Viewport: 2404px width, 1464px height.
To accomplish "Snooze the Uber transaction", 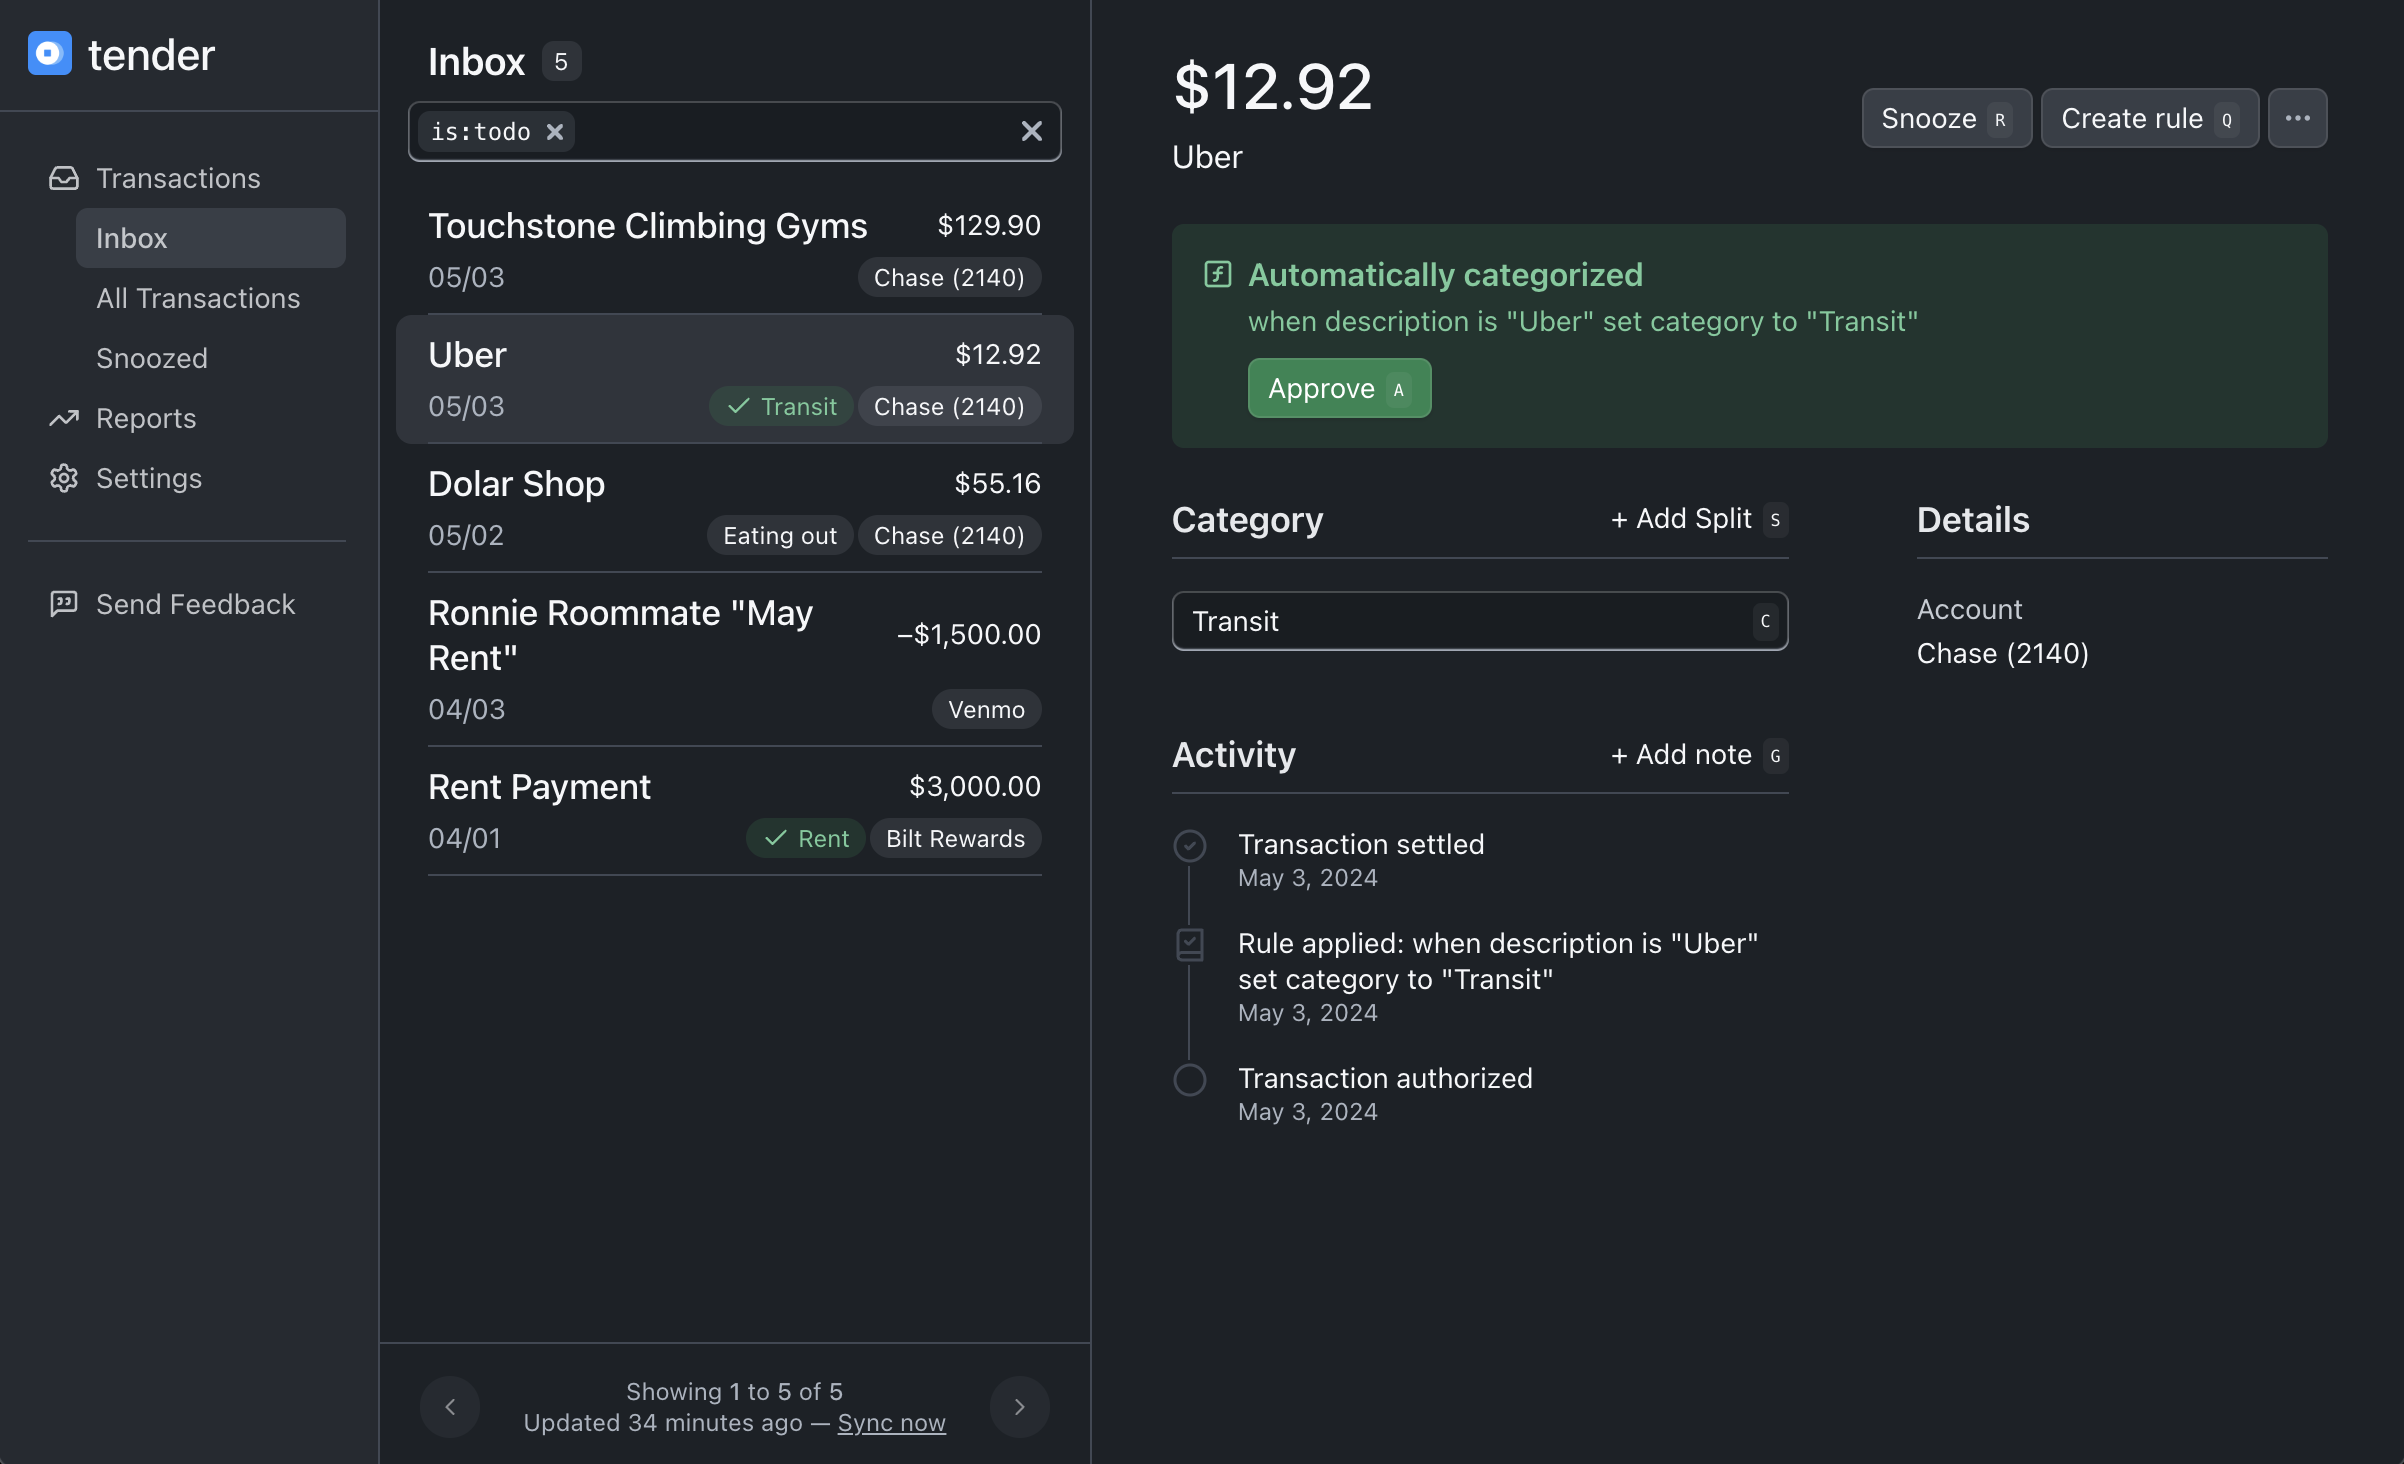I will (1945, 118).
